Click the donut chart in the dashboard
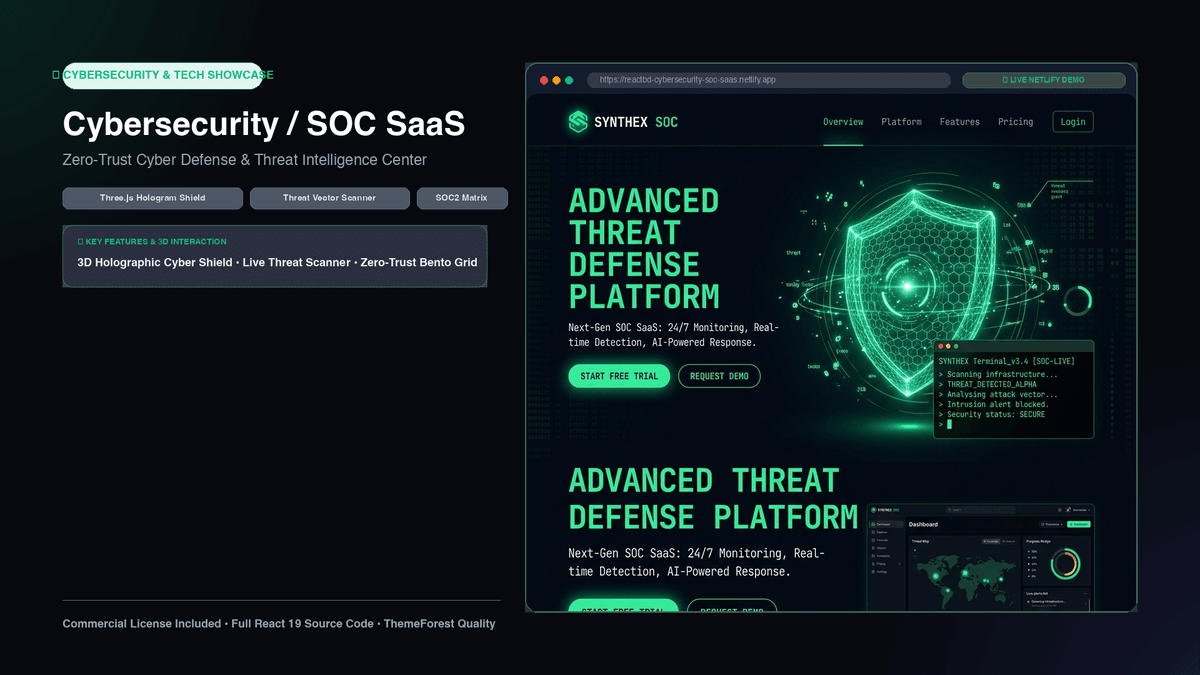The width and height of the screenshot is (1200, 675). click(x=1066, y=564)
